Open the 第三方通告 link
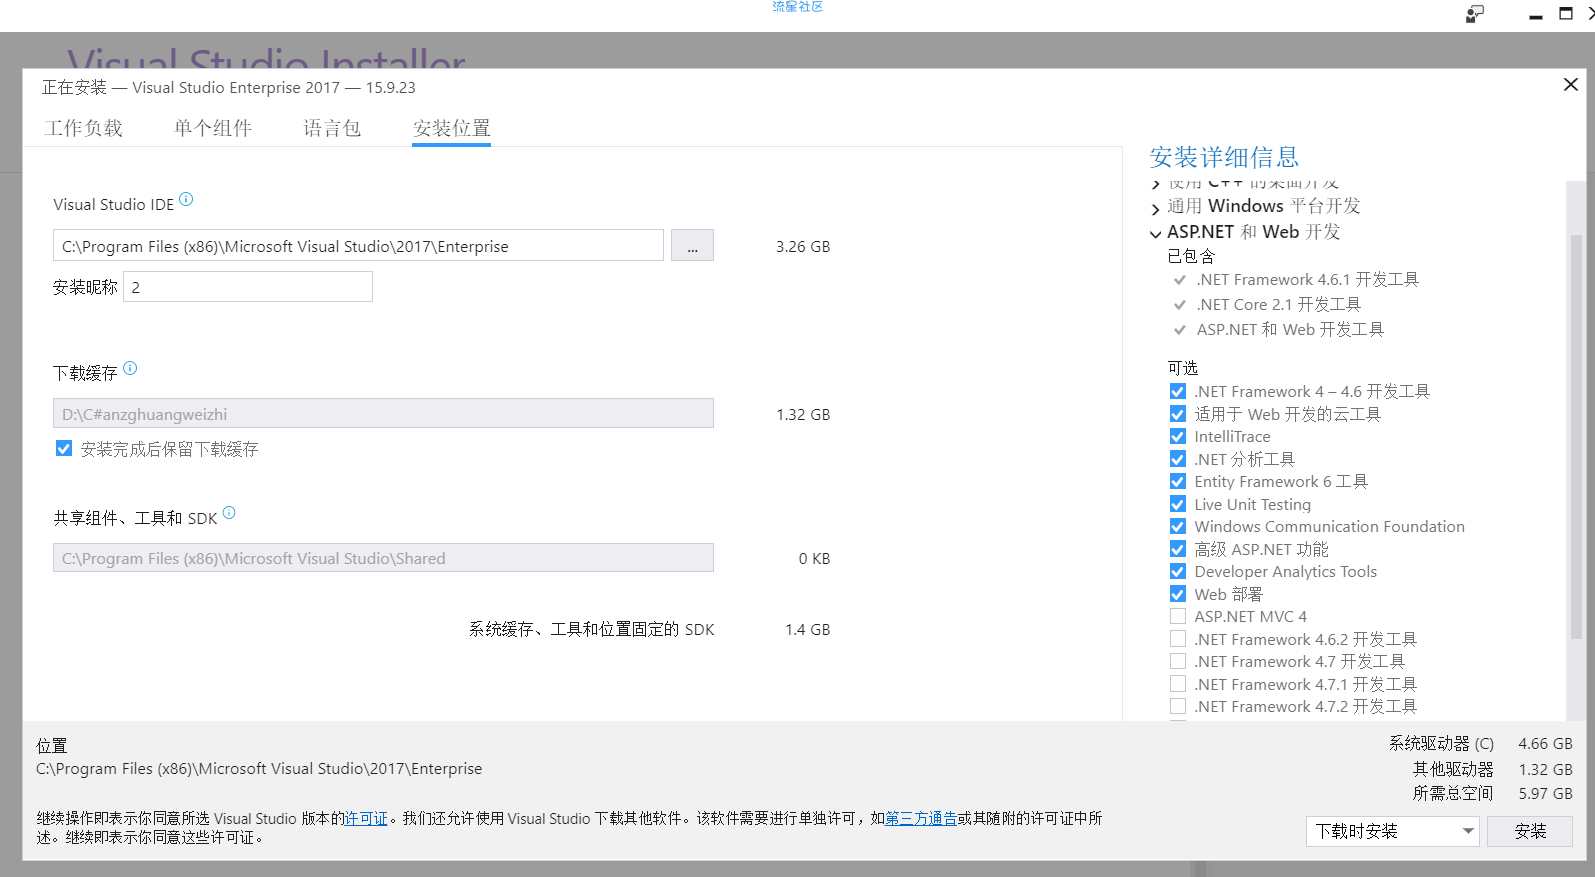 tap(921, 818)
